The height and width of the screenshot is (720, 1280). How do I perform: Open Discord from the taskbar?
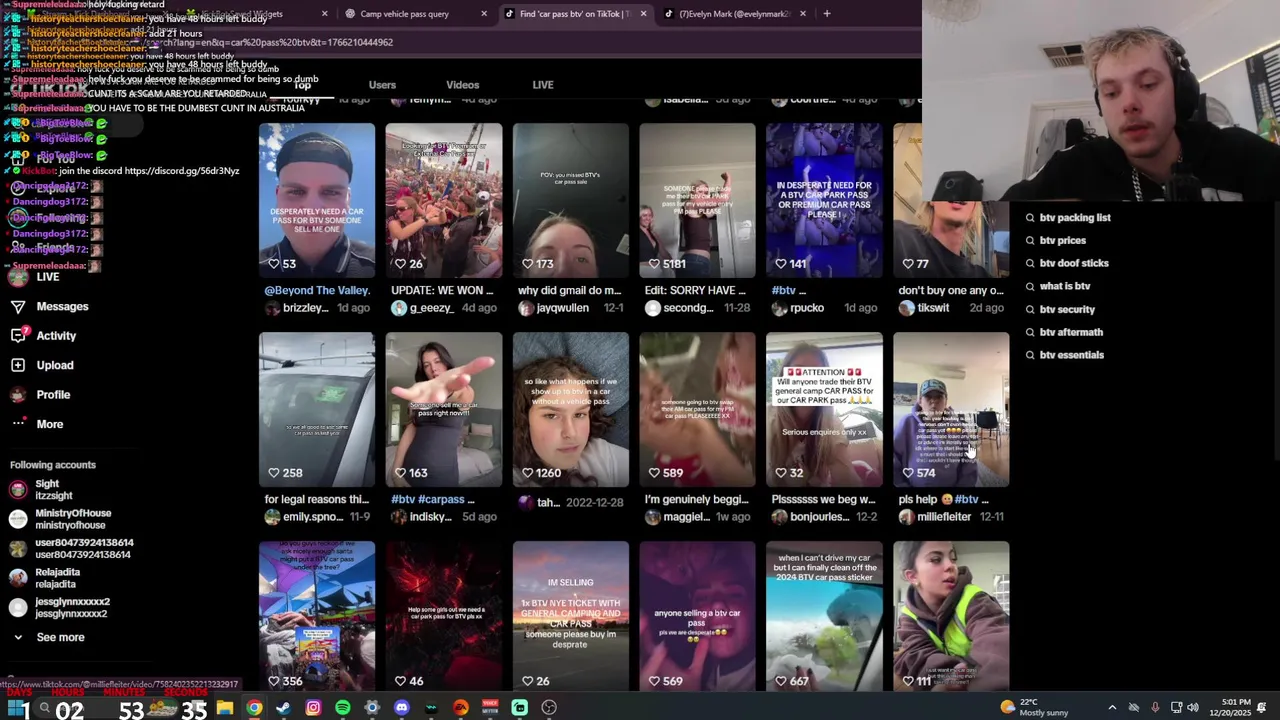coord(401,708)
